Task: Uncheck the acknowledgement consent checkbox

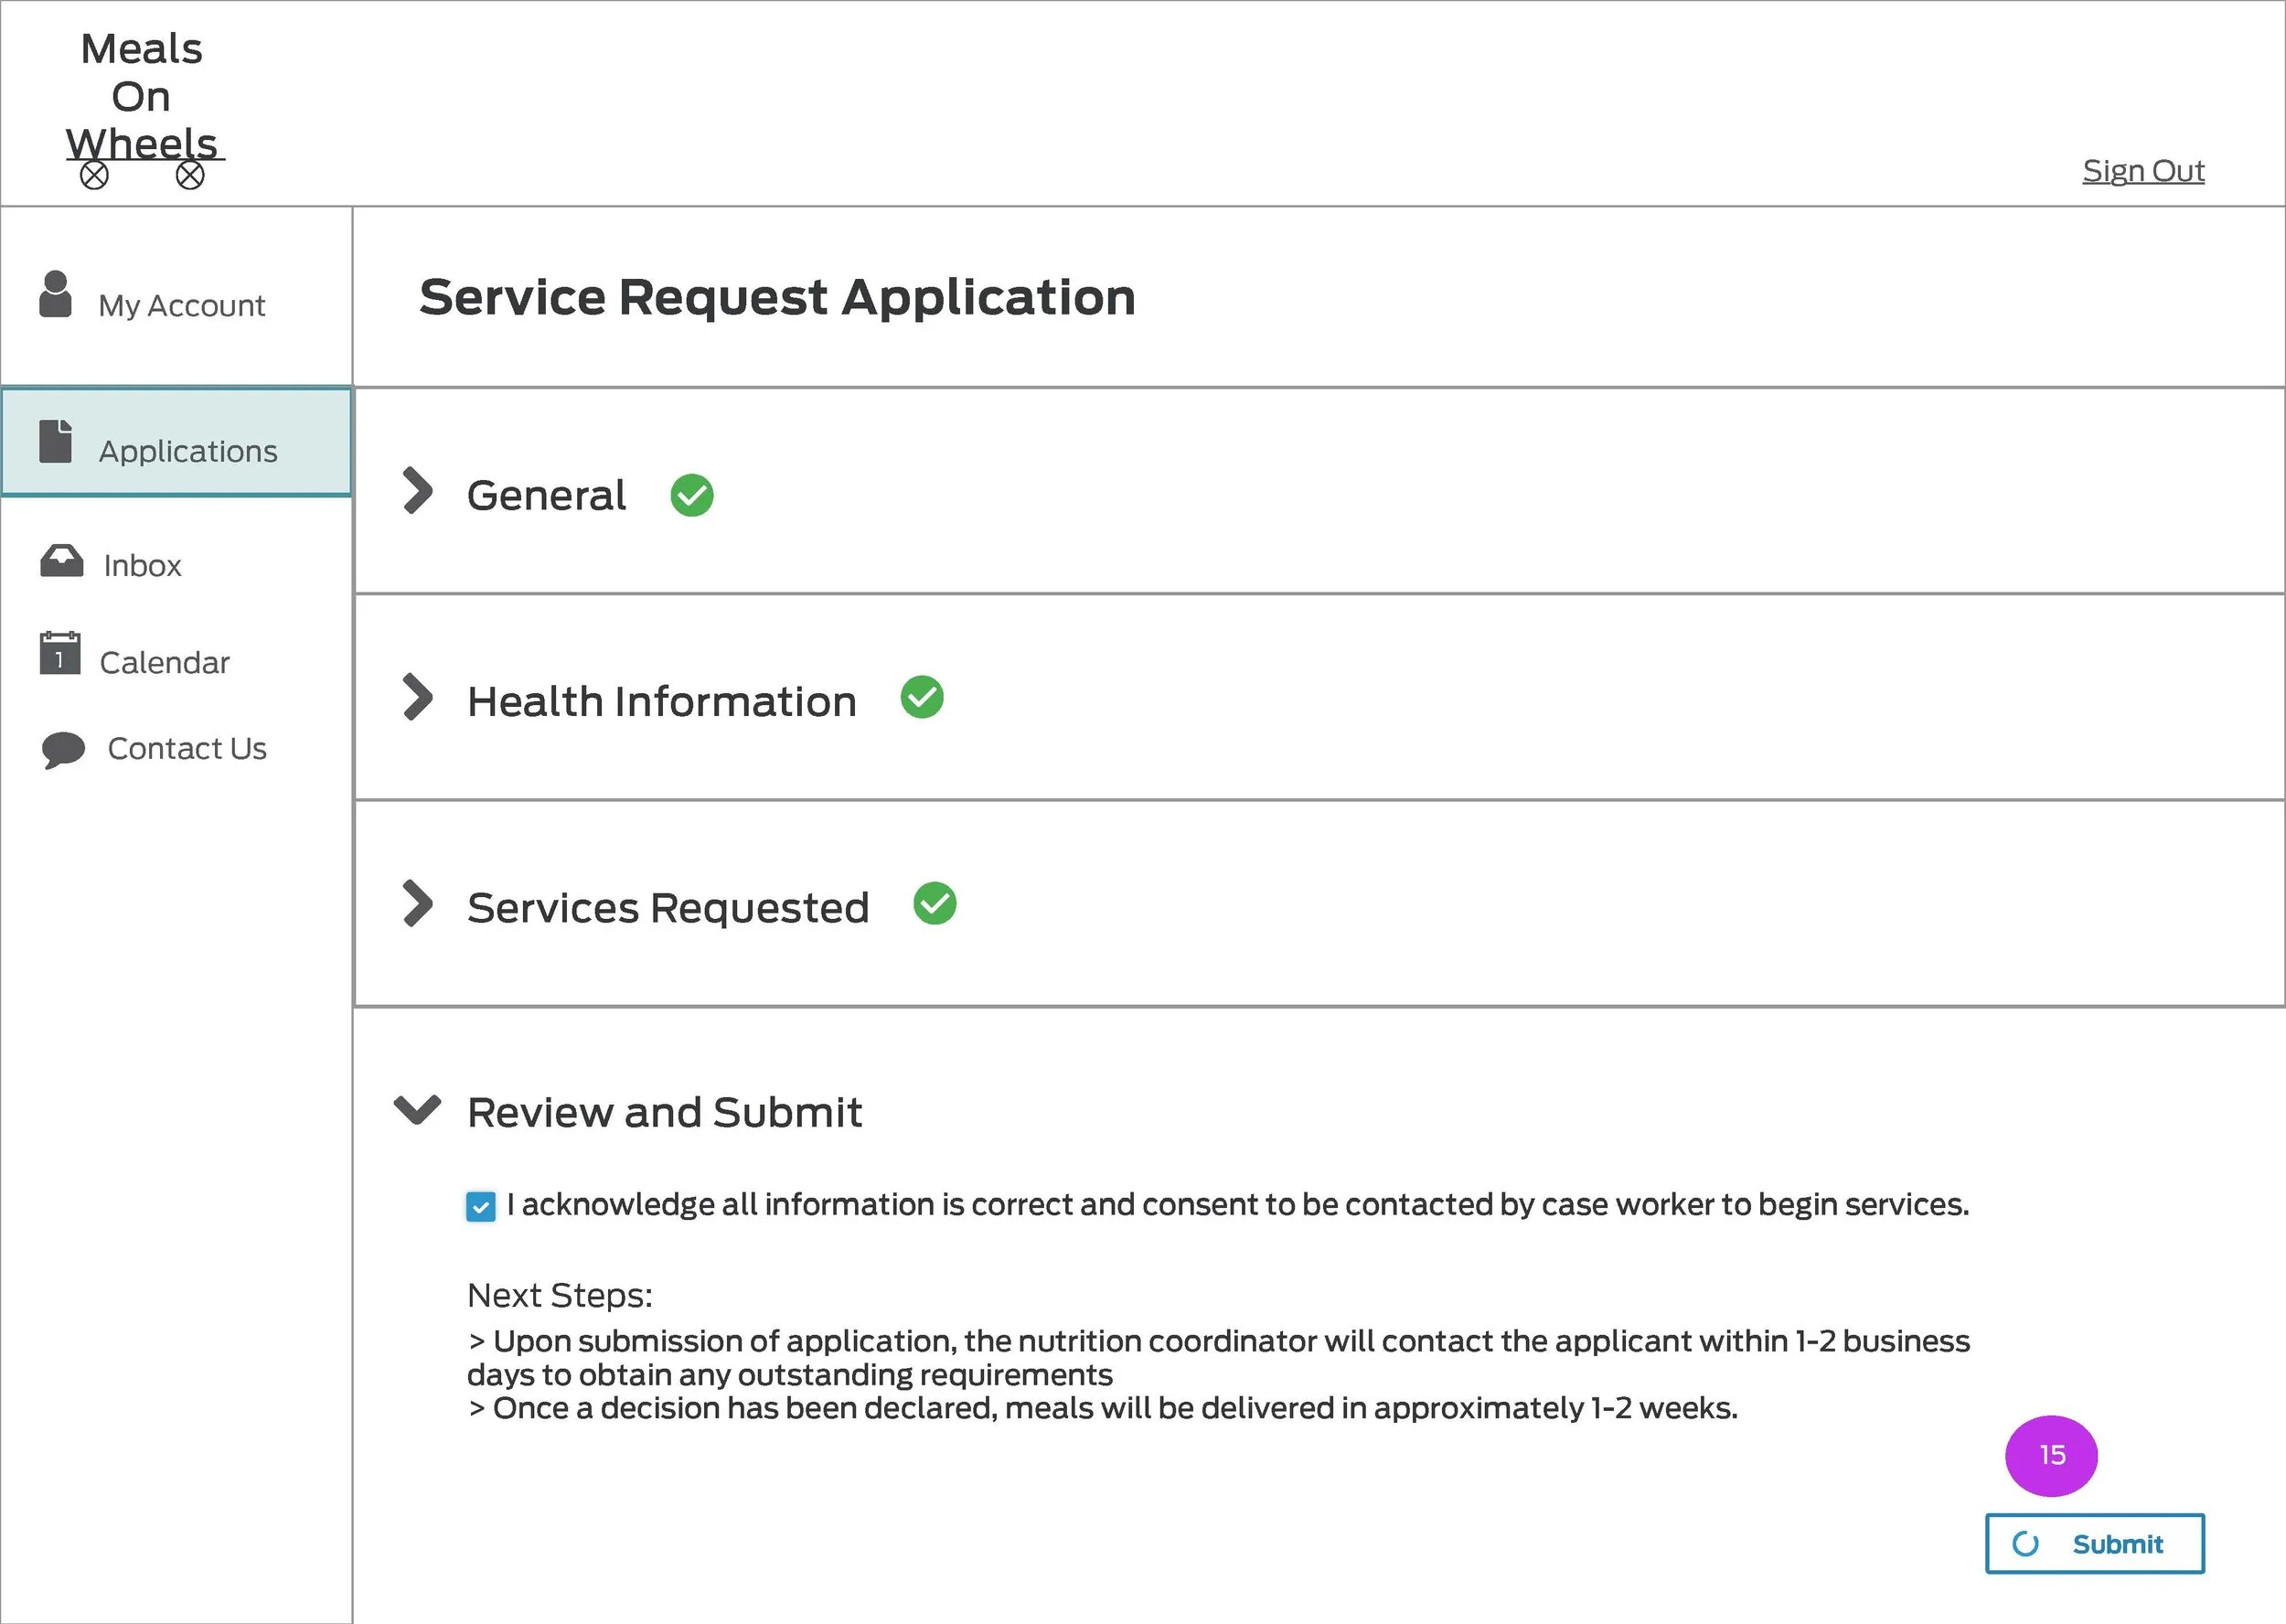Action: click(x=480, y=1207)
